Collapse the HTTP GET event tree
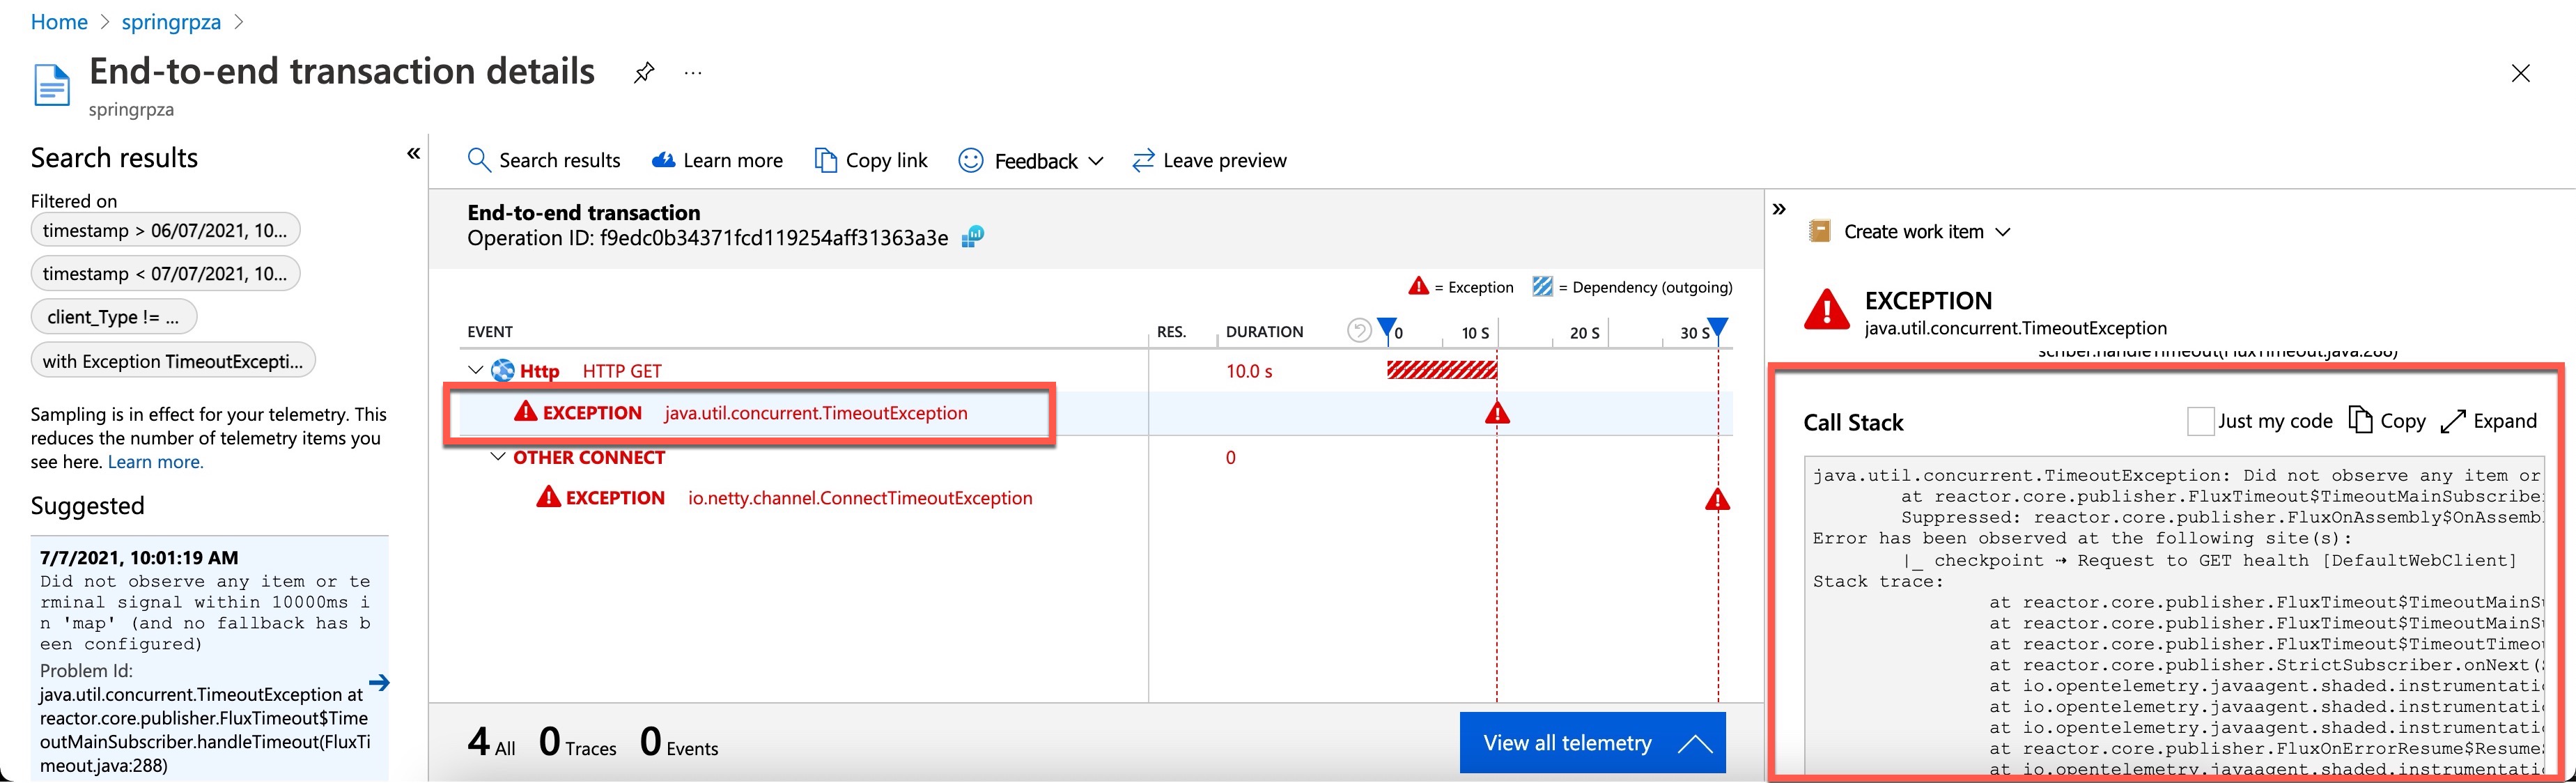This screenshot has height=783, width=2576. click(475, 369)
